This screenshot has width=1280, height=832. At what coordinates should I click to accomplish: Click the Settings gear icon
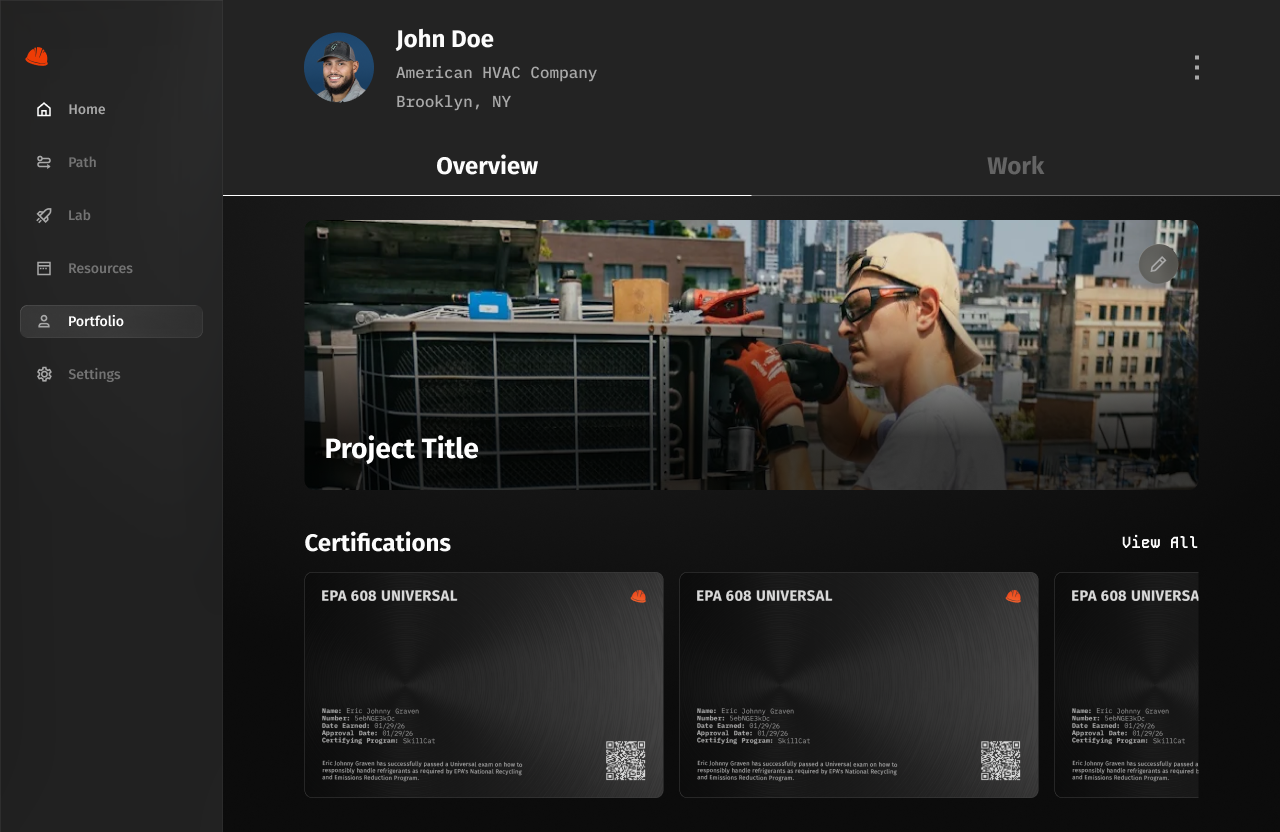click(x=44, y=374)
